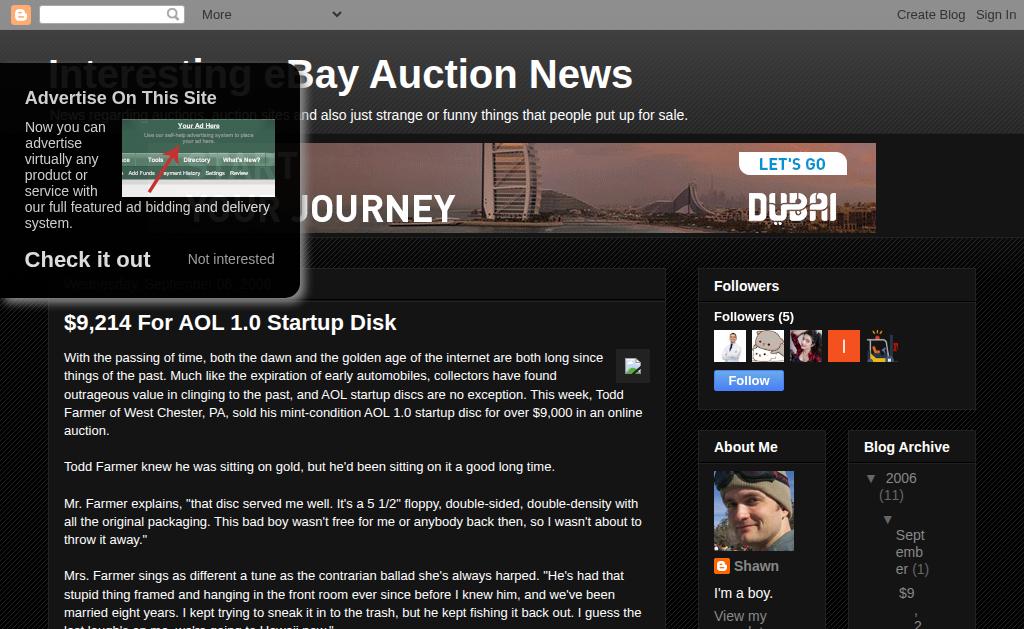The height and width of the screenshot is (629, 1024).
Task: Open Shawn's profile photo
Action: coord(754,511)
